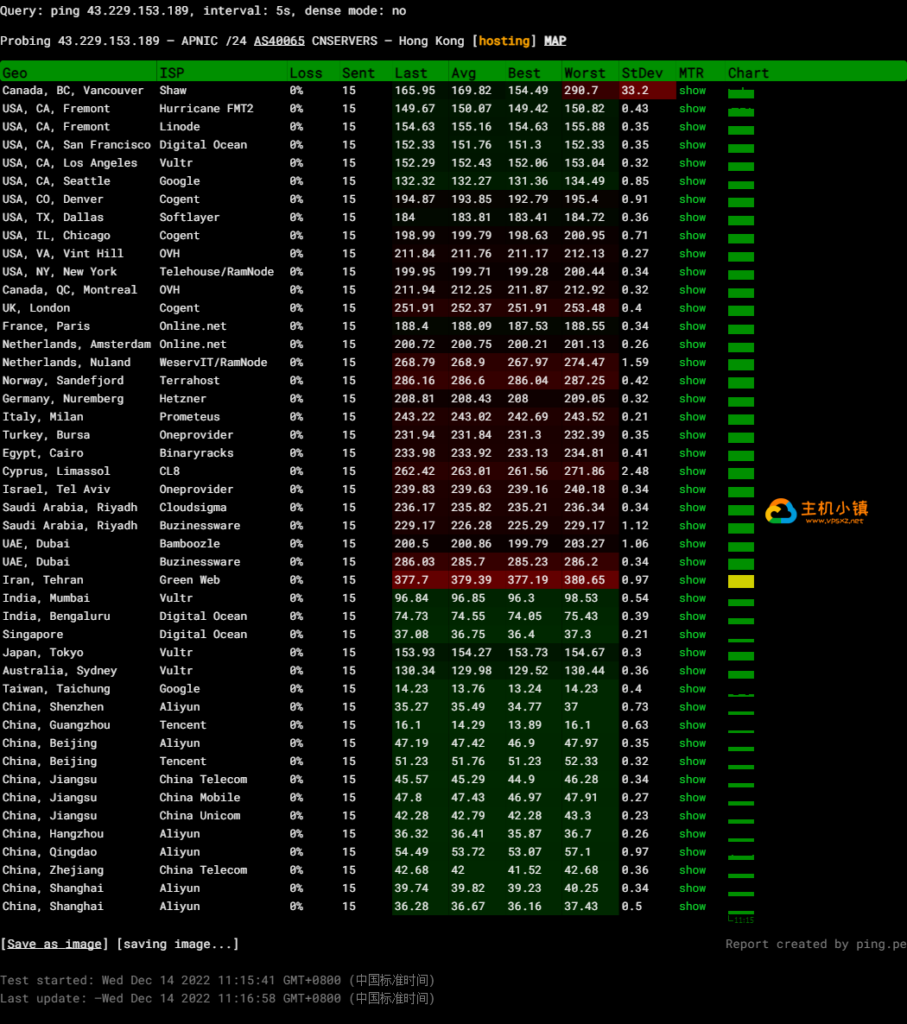This screenshot has width=907, height=1024.
Task: Show MTR for Singapore Digital Ocean row
Action: coord(692,634)
